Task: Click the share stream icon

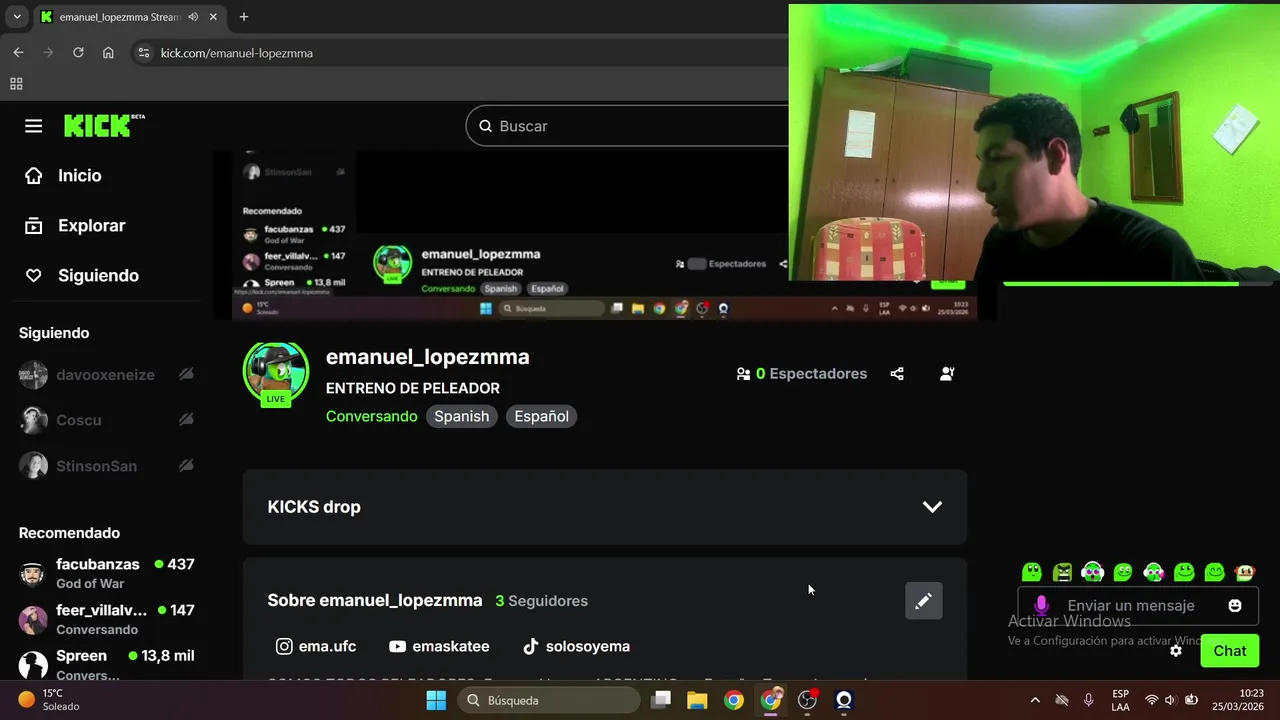Action: coord(897,374)
